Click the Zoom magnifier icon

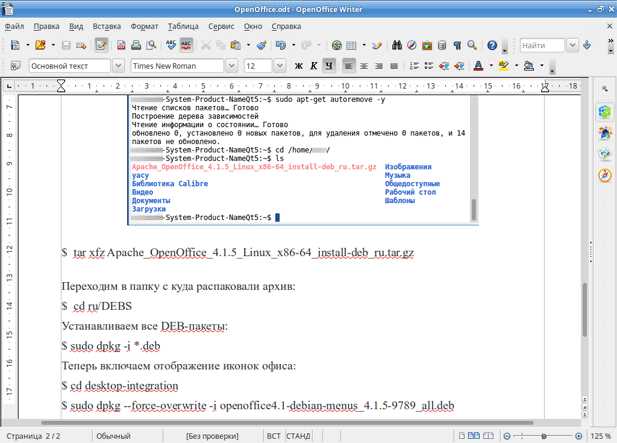coord(472,45)
